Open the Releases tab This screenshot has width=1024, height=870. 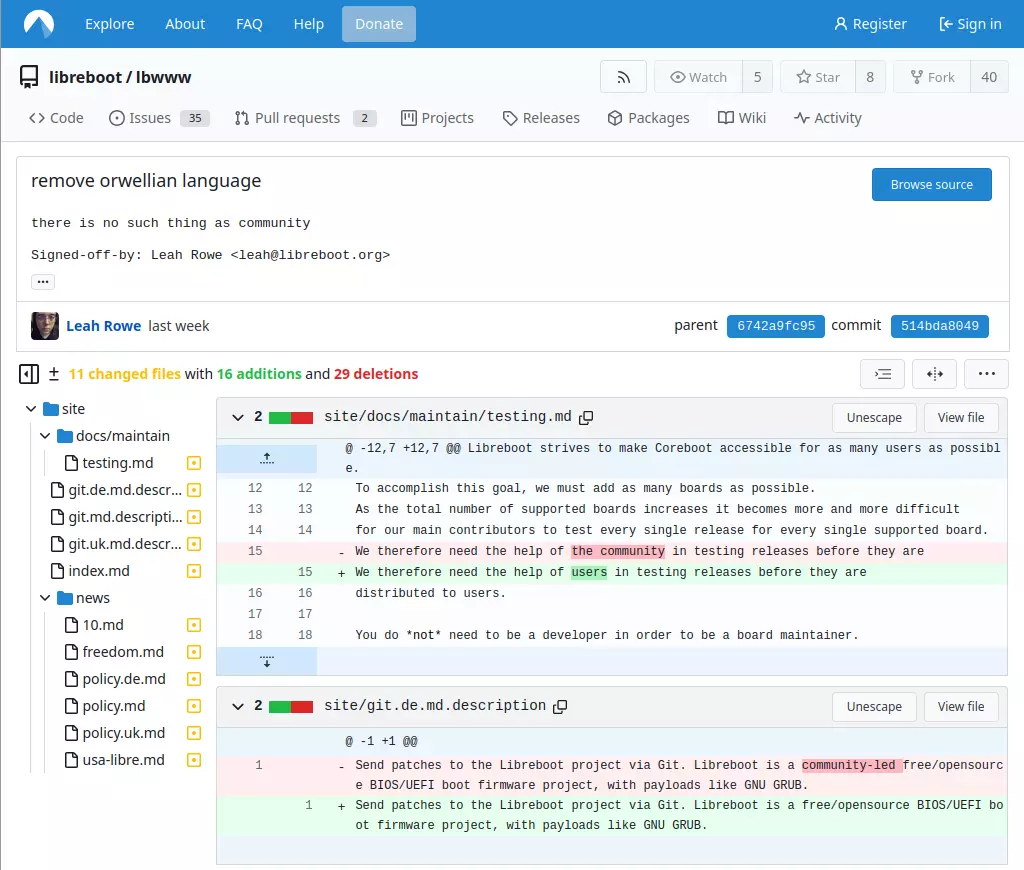541,118
